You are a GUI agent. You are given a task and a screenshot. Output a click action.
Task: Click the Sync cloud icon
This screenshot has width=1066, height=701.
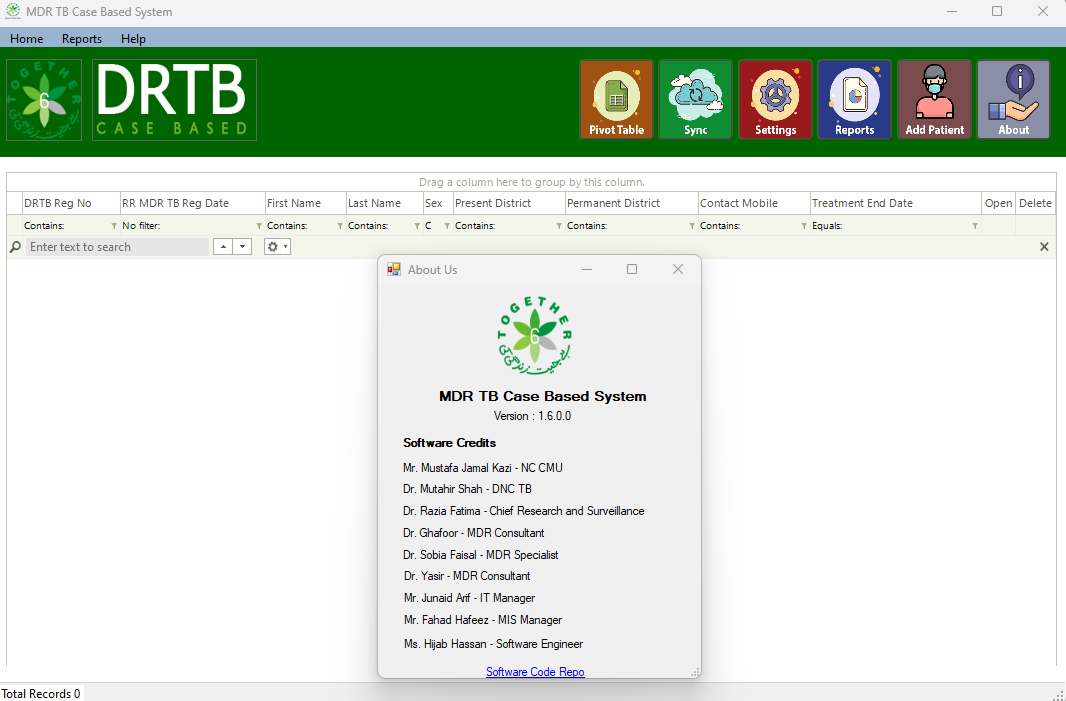(x=695, y=99)
